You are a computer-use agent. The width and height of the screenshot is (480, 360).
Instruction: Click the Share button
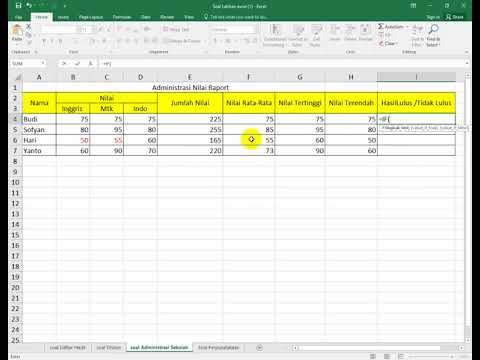(455, 17)
